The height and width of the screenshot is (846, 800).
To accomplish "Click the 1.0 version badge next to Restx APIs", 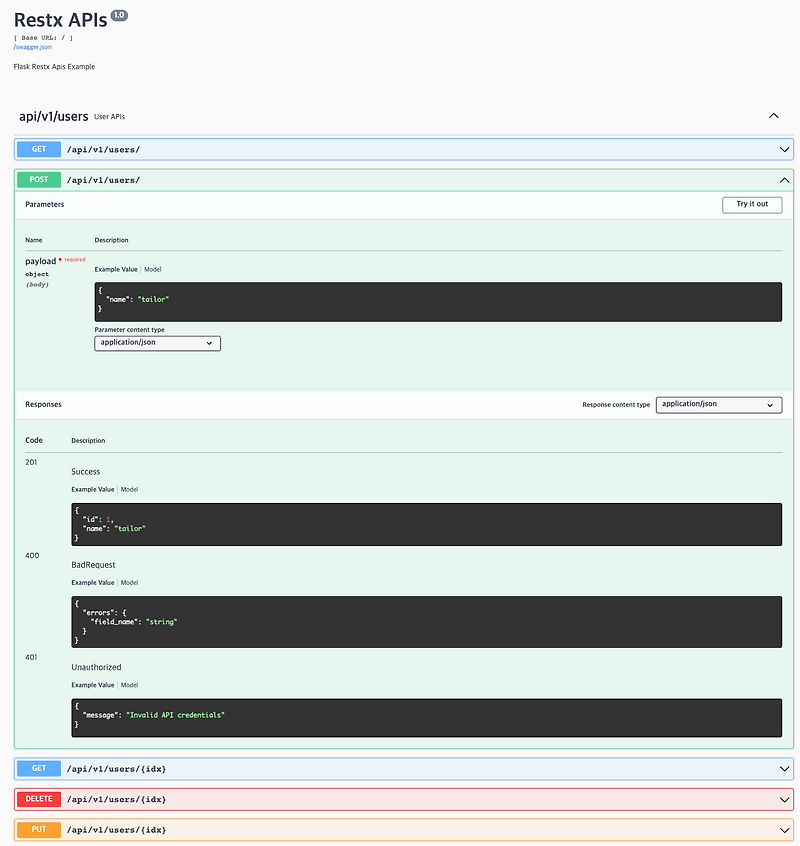I will click(120, 14).
